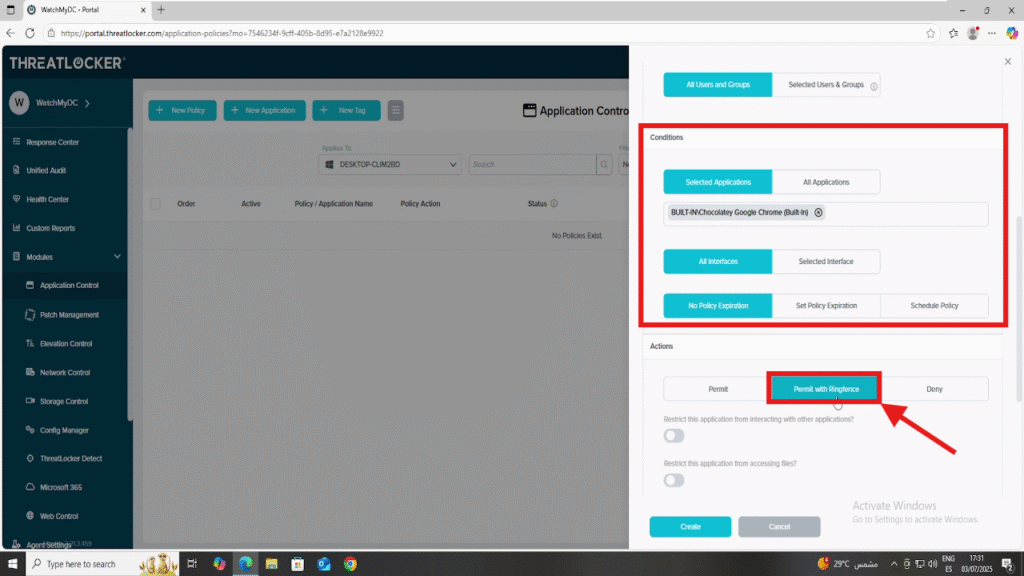Expand WatchMyDC organization chevron
This screenshot has height=576, width=1024.
pos(88,103)
